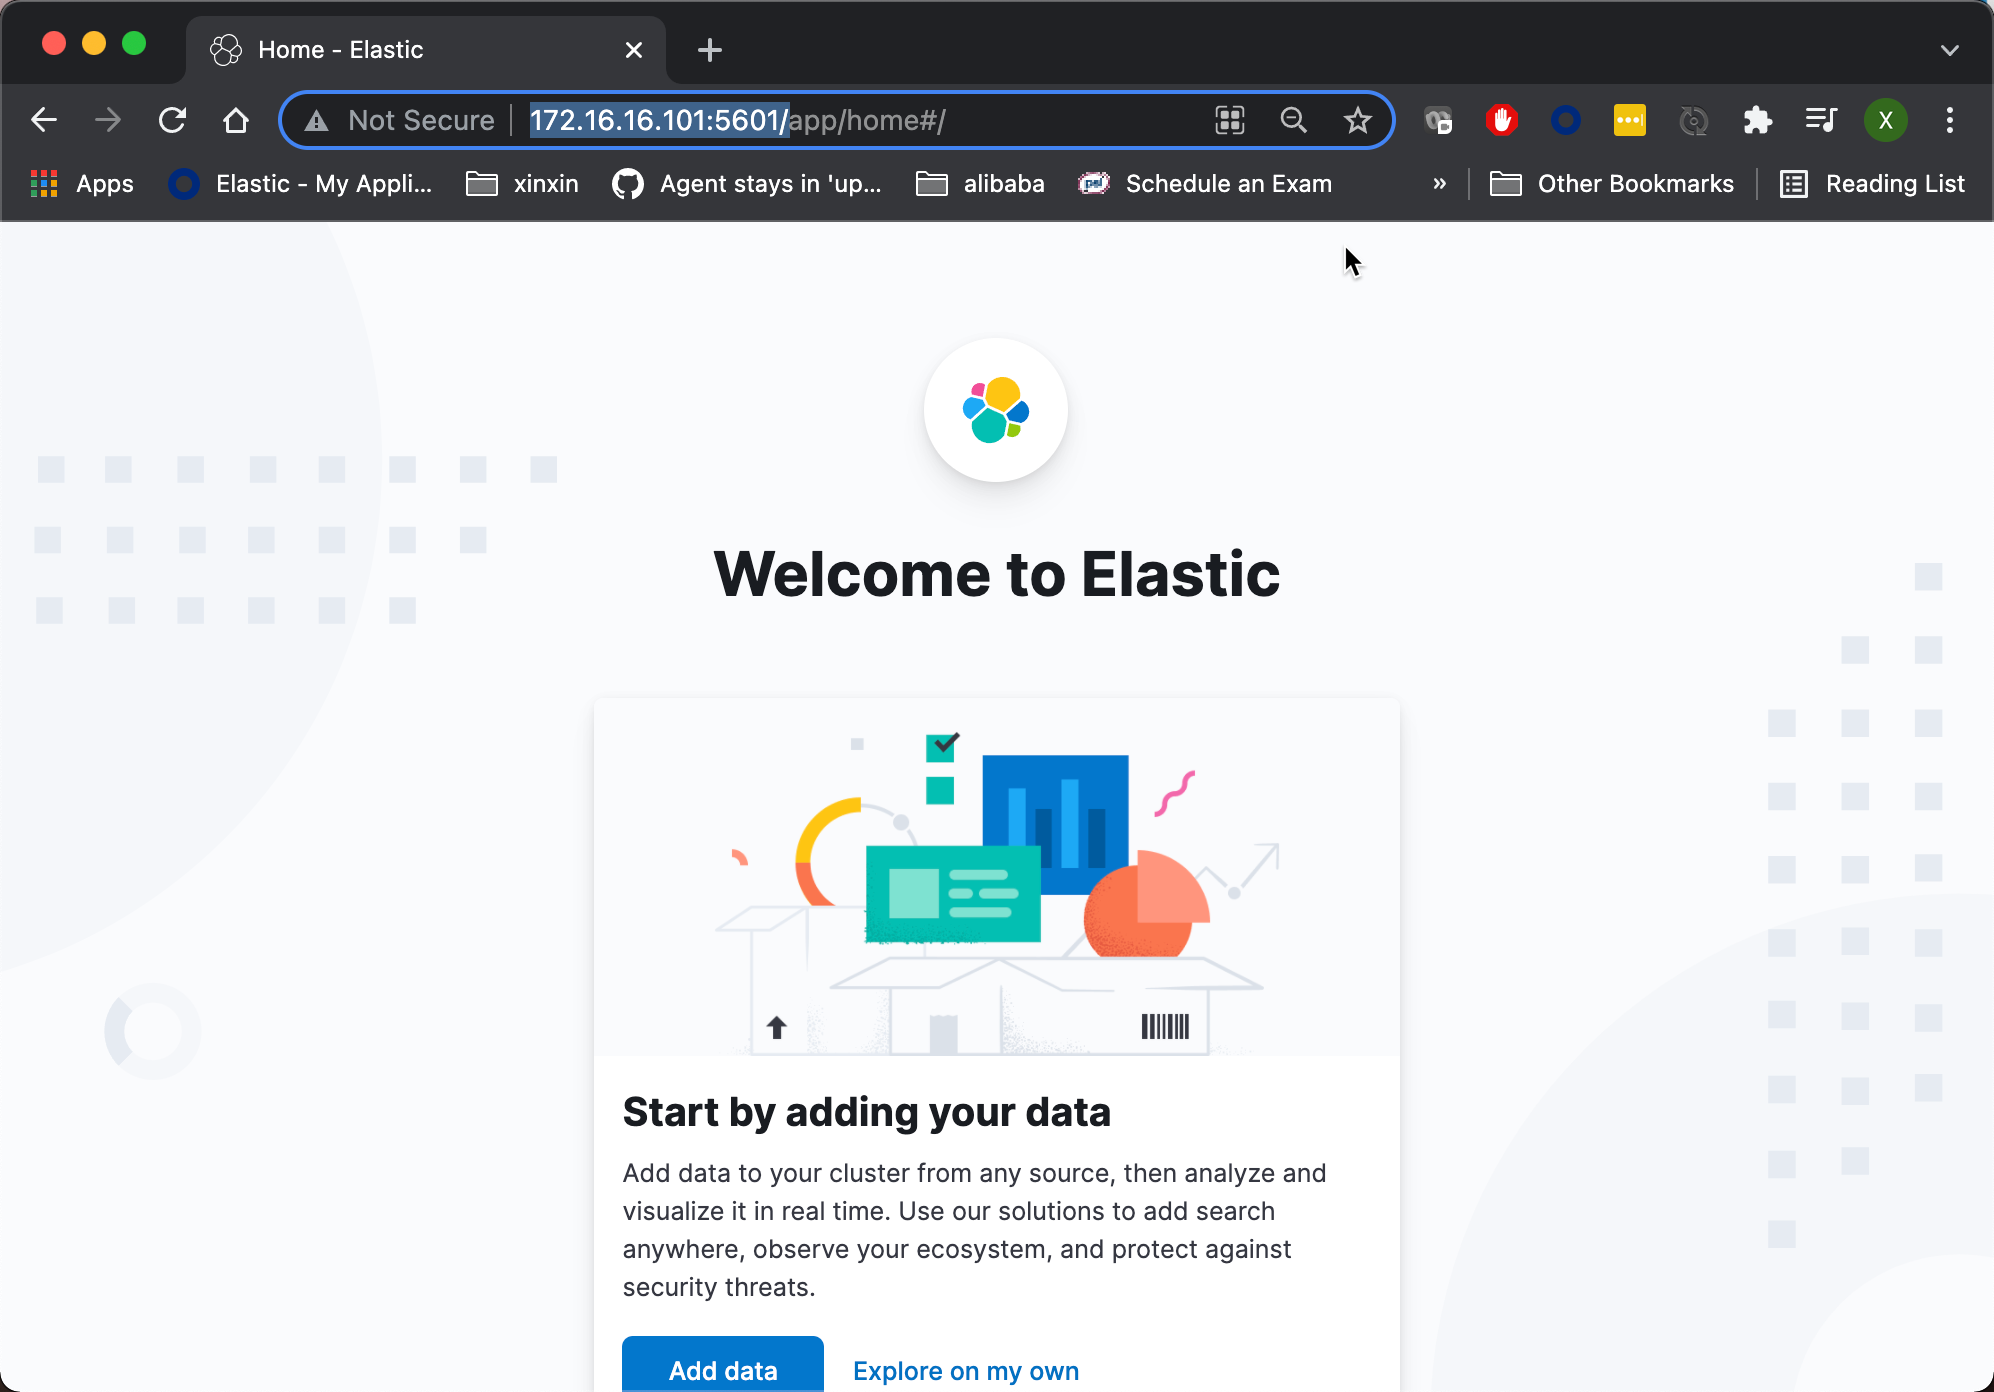Click the zoom magnifier icon in address bar
The width and height of the screenshot is (1994, 1392).
coord(1293,121)
